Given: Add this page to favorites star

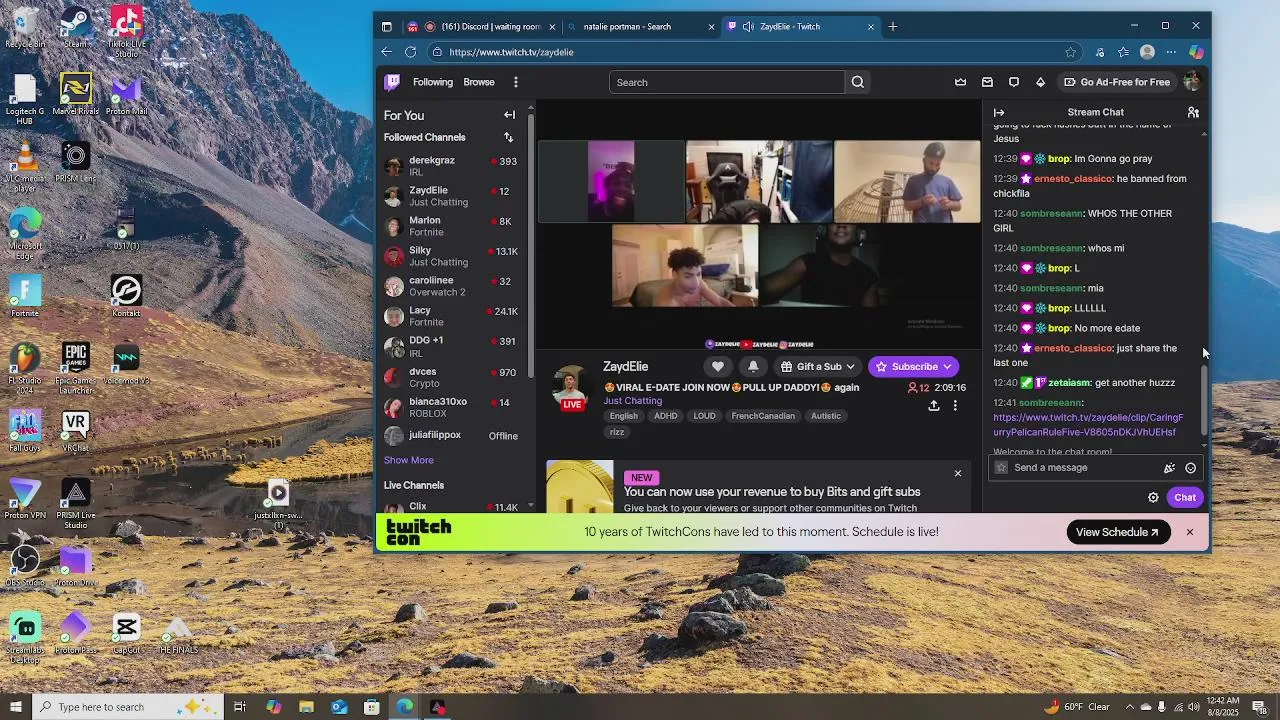Looking at the screenshot, I should [x=1071, y=52].
